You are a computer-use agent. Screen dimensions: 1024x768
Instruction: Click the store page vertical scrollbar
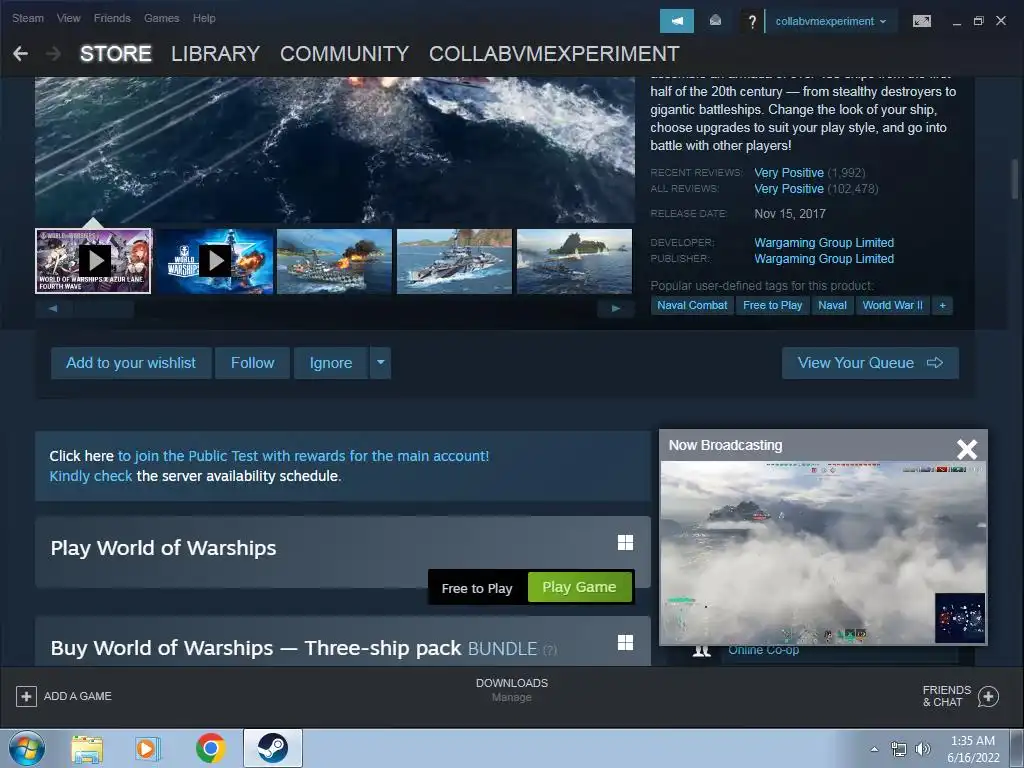pyautogui.click(x=1014, y=180)
